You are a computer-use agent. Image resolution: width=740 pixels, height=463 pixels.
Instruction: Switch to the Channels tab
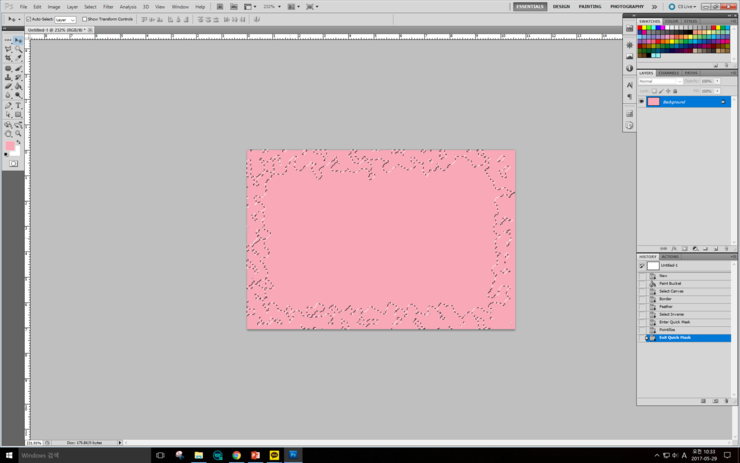tap(669, 73)
